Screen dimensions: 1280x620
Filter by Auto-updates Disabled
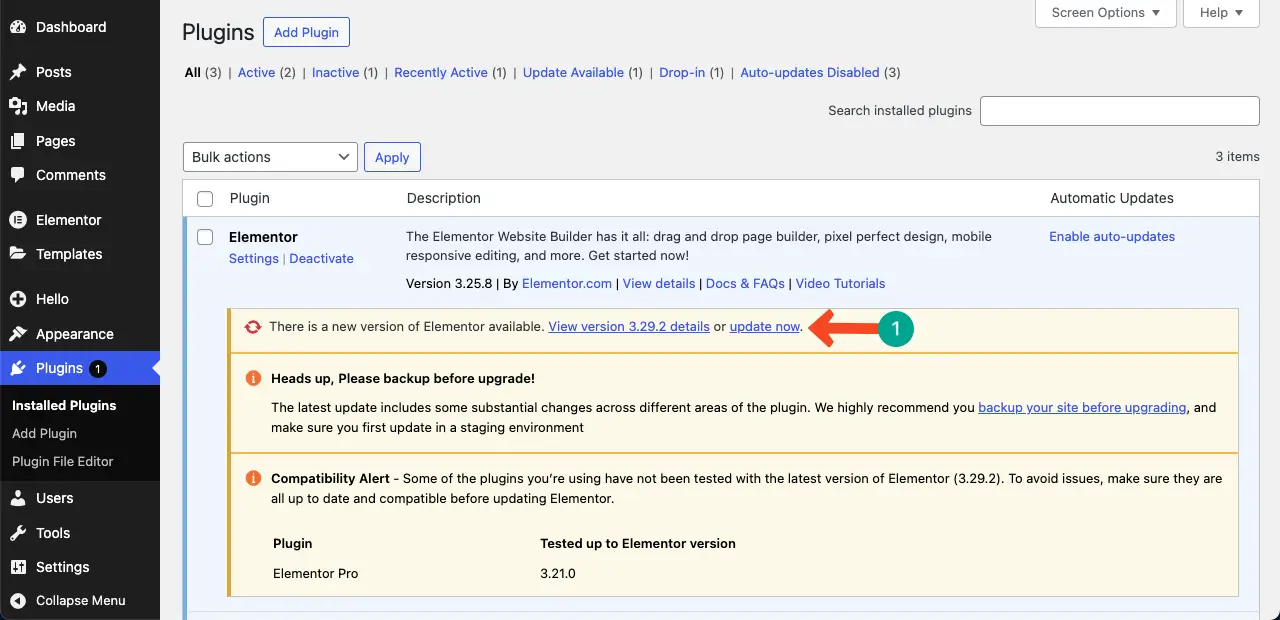[810, 73]
